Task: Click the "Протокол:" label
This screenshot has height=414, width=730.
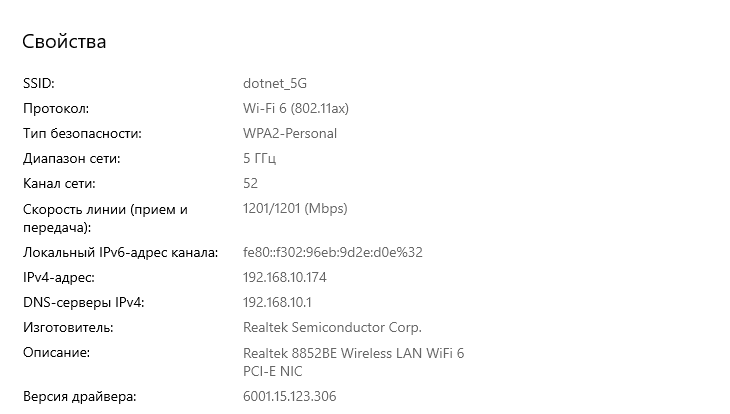Action: (56, 108)
